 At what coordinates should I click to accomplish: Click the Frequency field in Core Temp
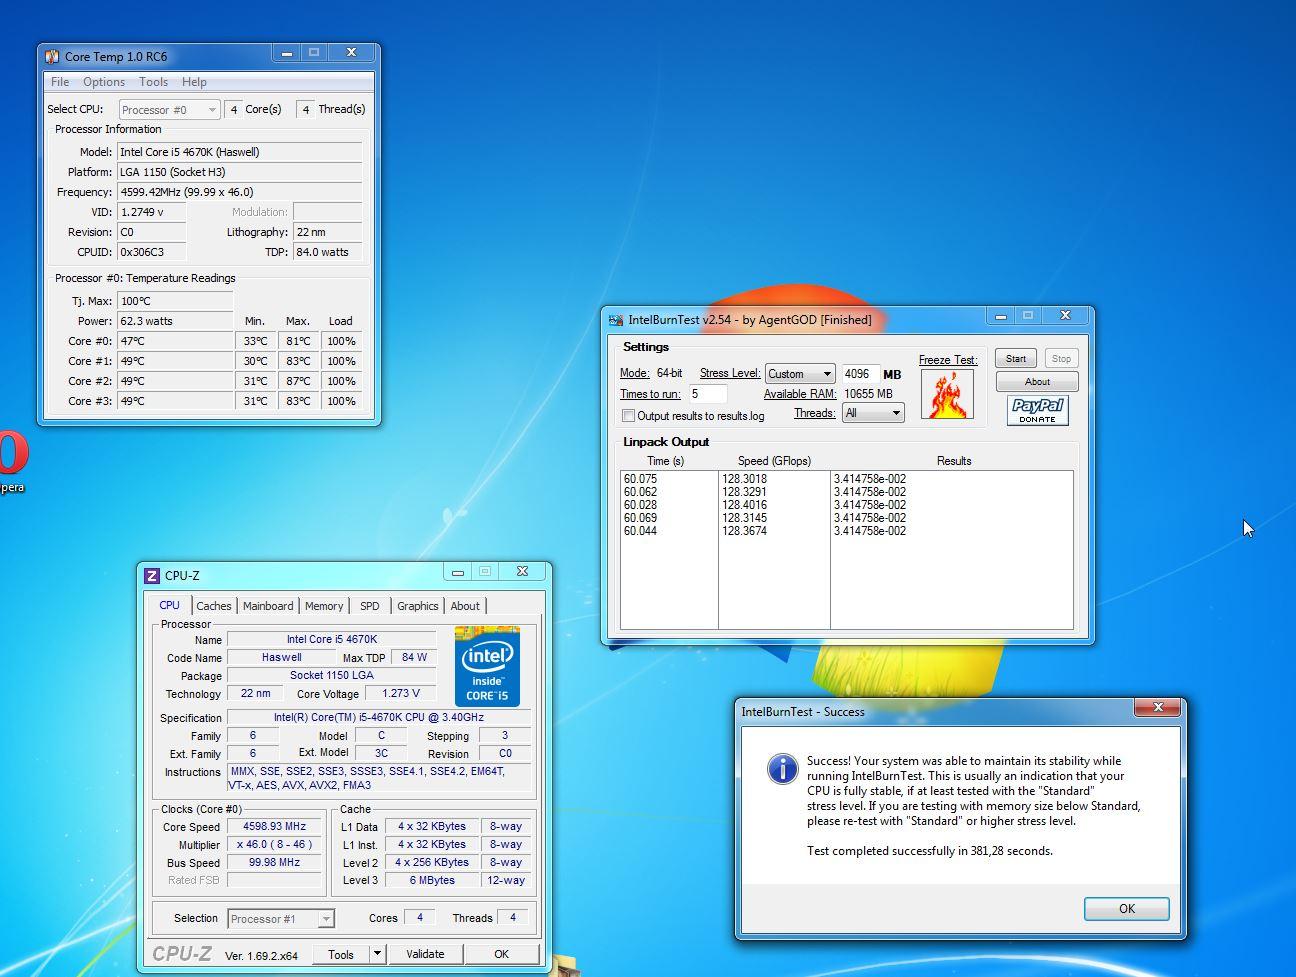(x=240, y=192)
